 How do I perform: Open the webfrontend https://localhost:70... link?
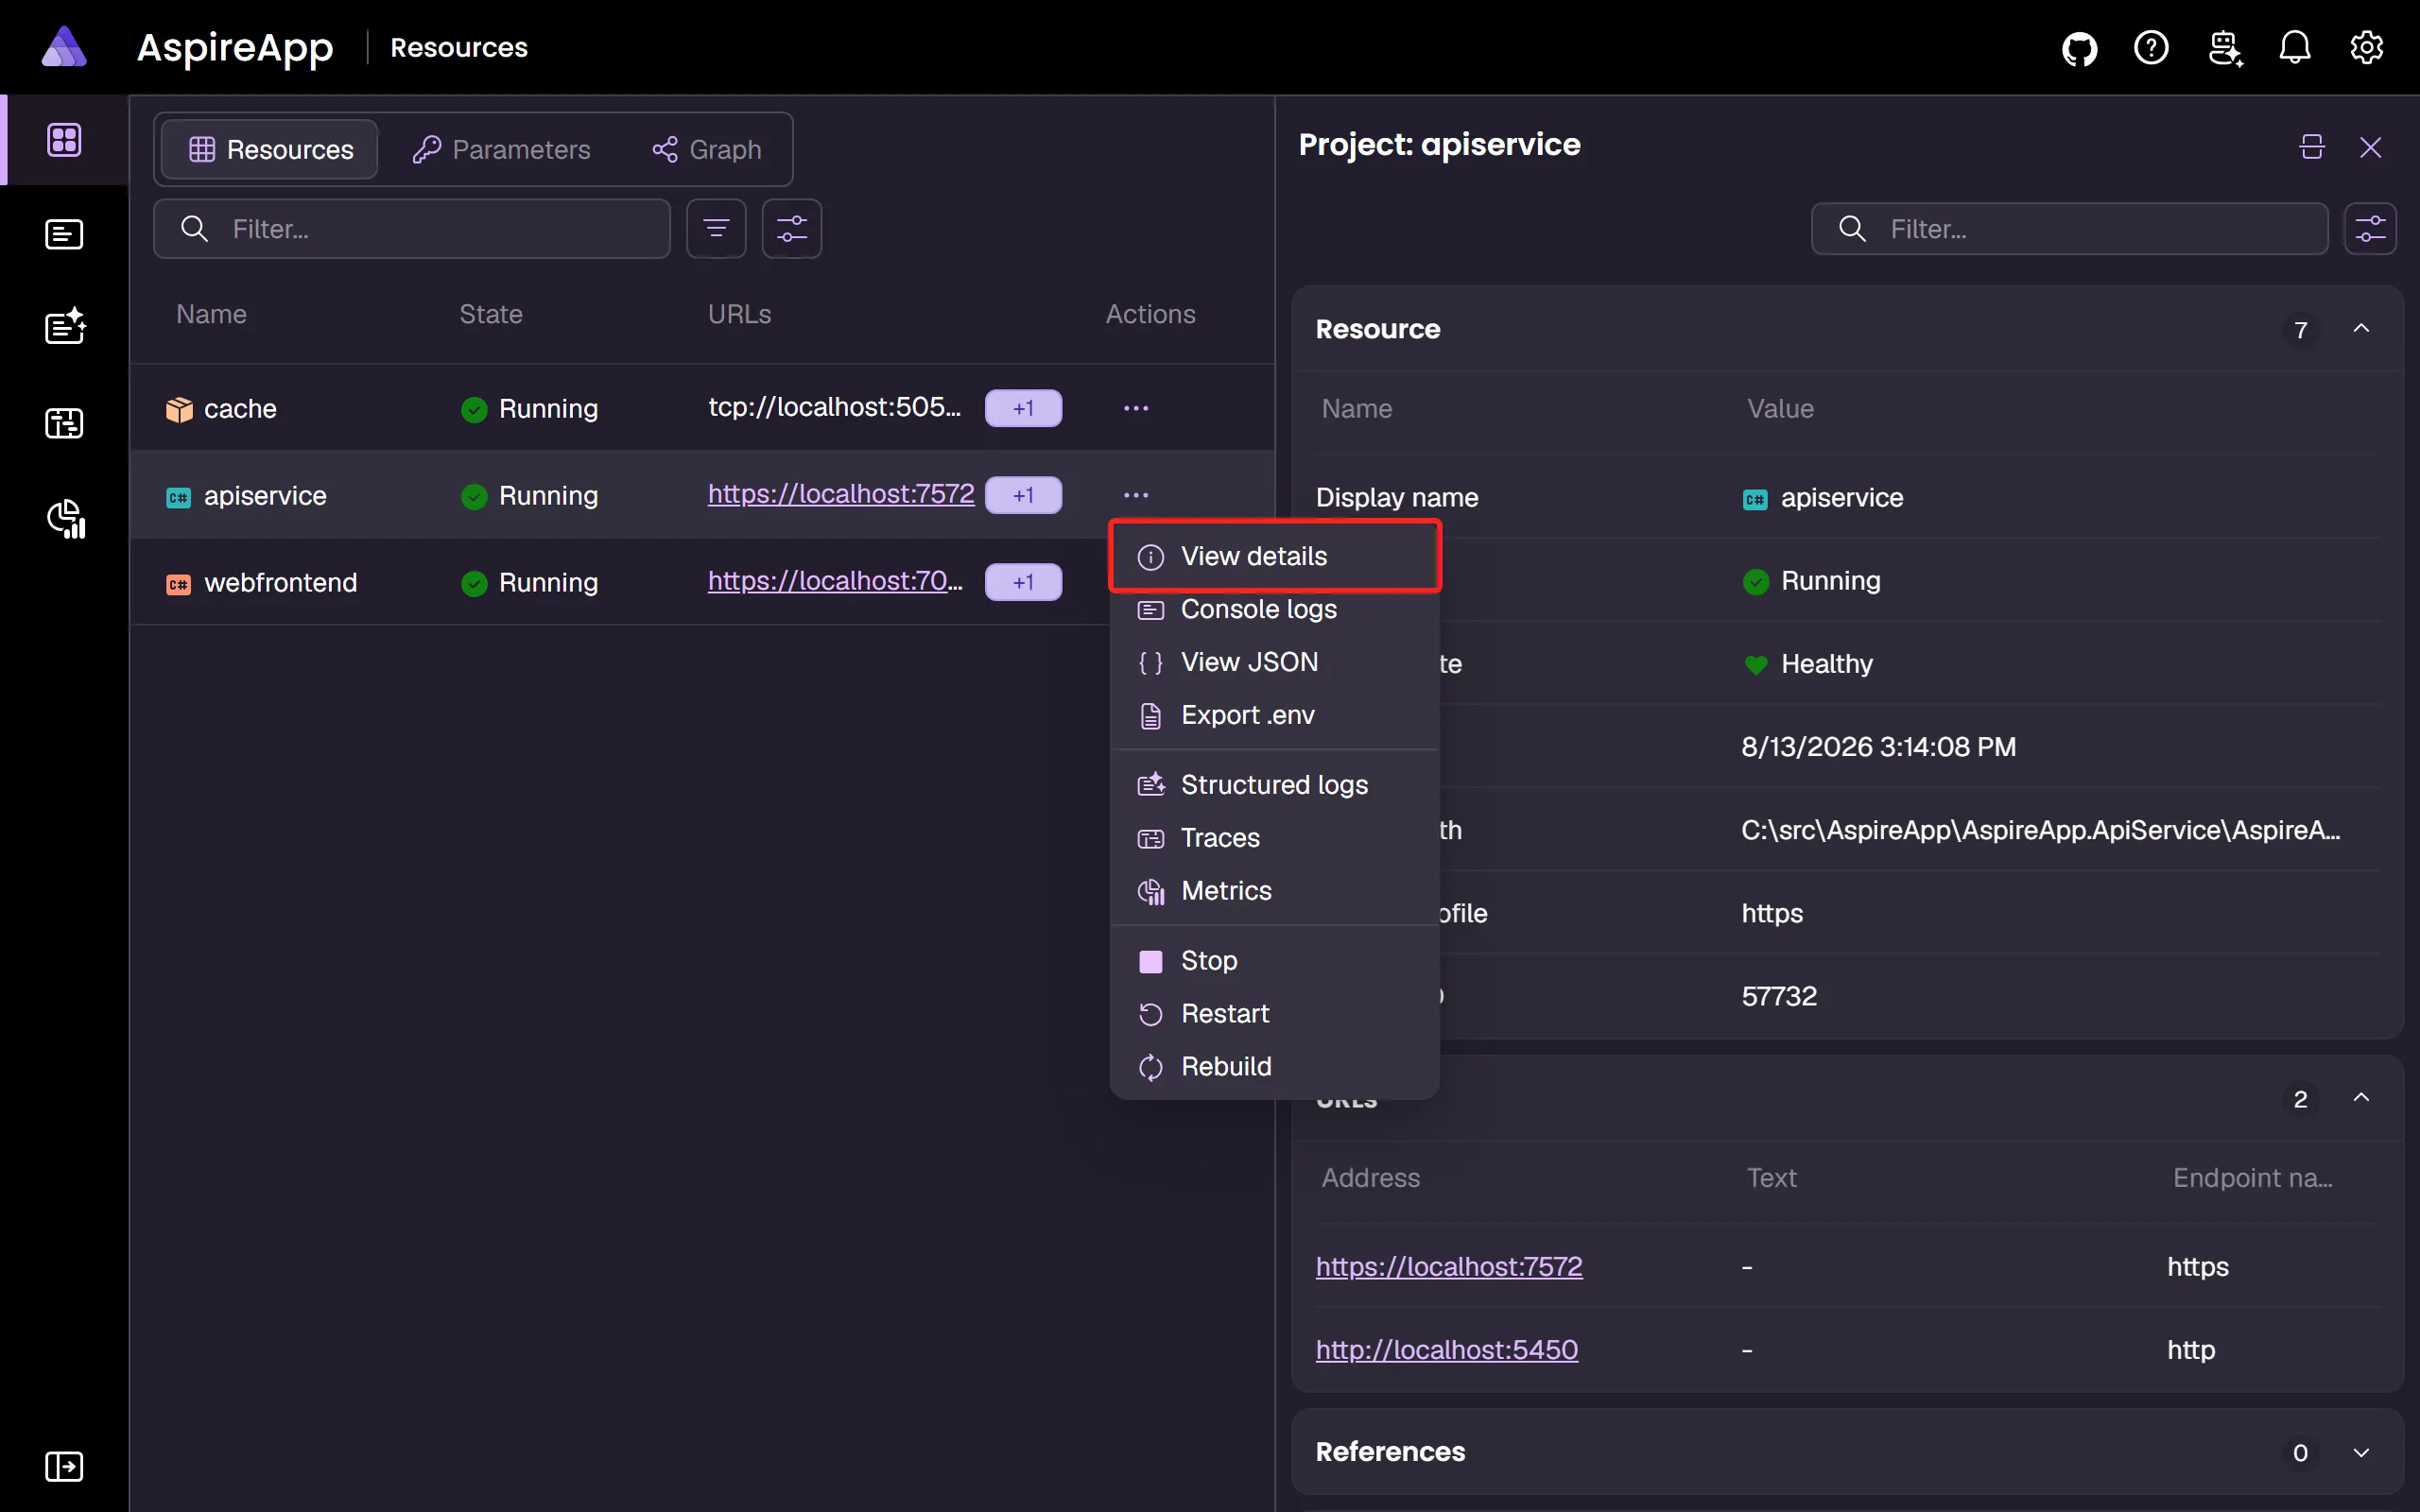835,581
